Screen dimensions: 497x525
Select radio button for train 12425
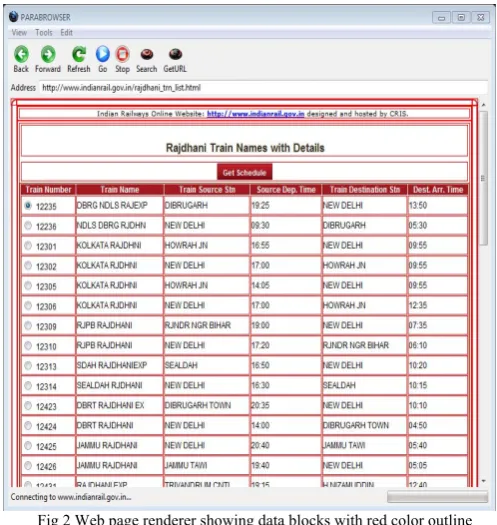click(x=28, y=446)
